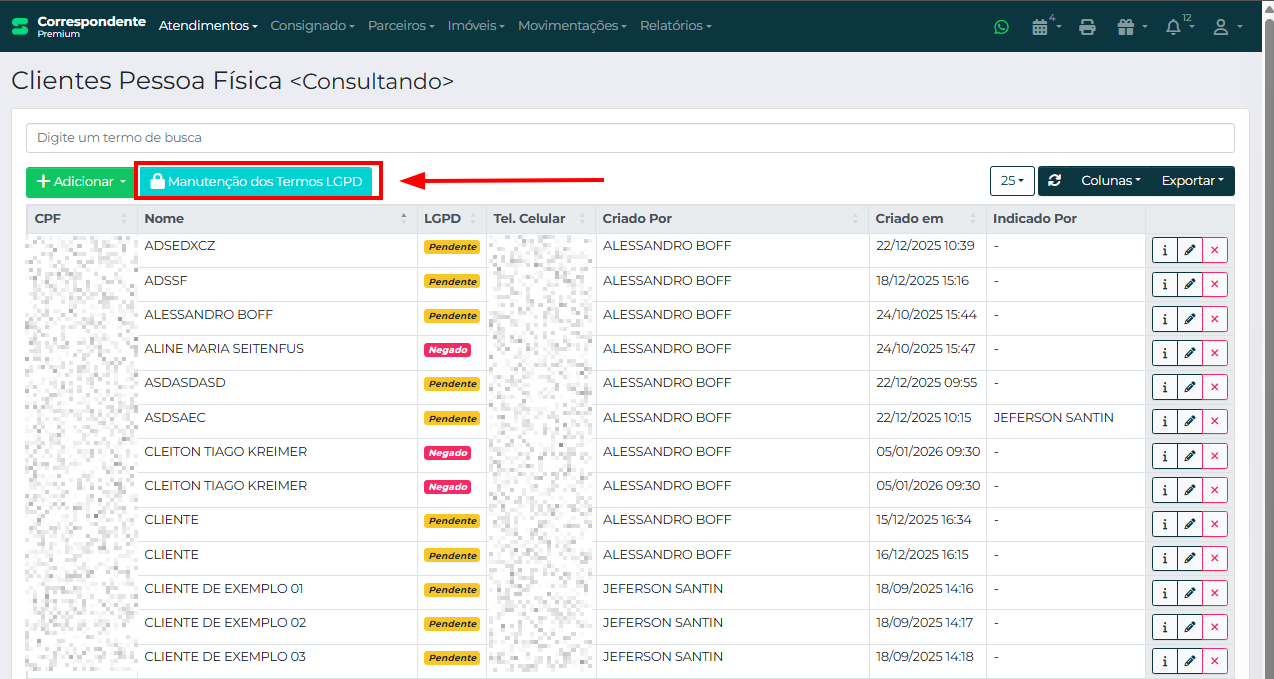Viewport: 1274px width, 679px height.
Task: Open the user profile icon menu
Action: (1221, 27)
